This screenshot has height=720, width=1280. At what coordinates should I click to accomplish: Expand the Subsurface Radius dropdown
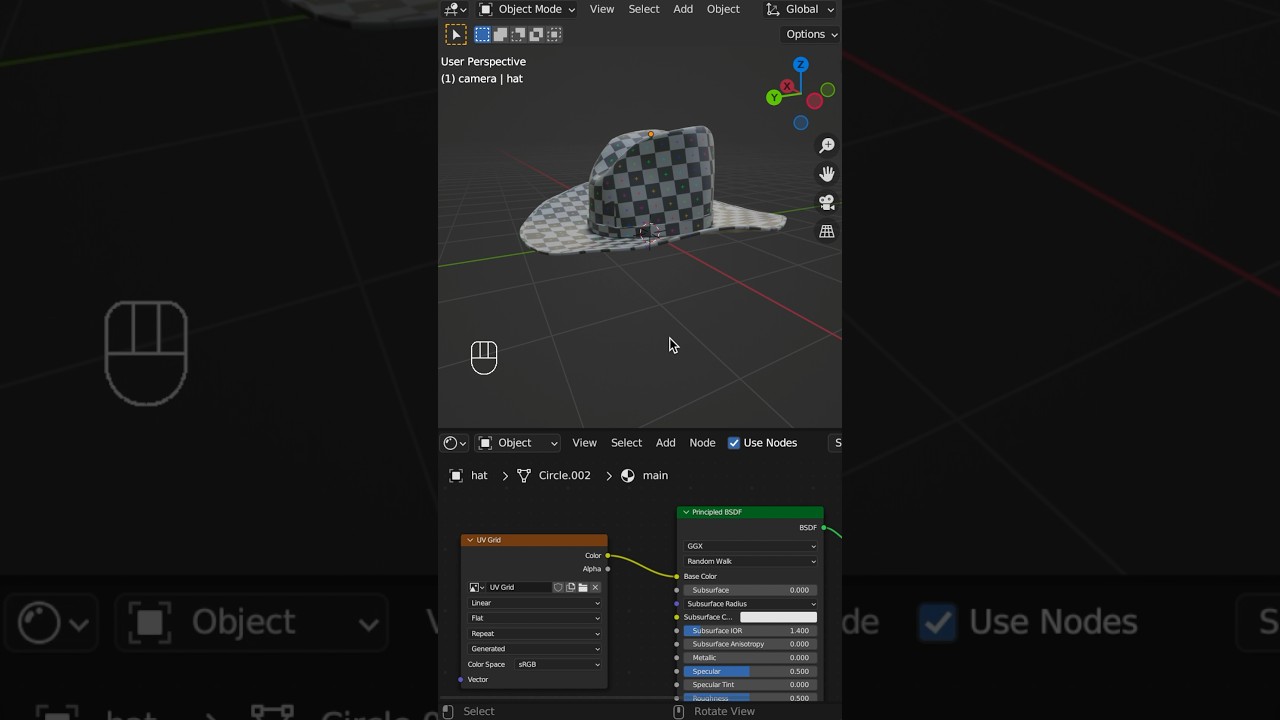pyautogui.click(x=751, y=604)
